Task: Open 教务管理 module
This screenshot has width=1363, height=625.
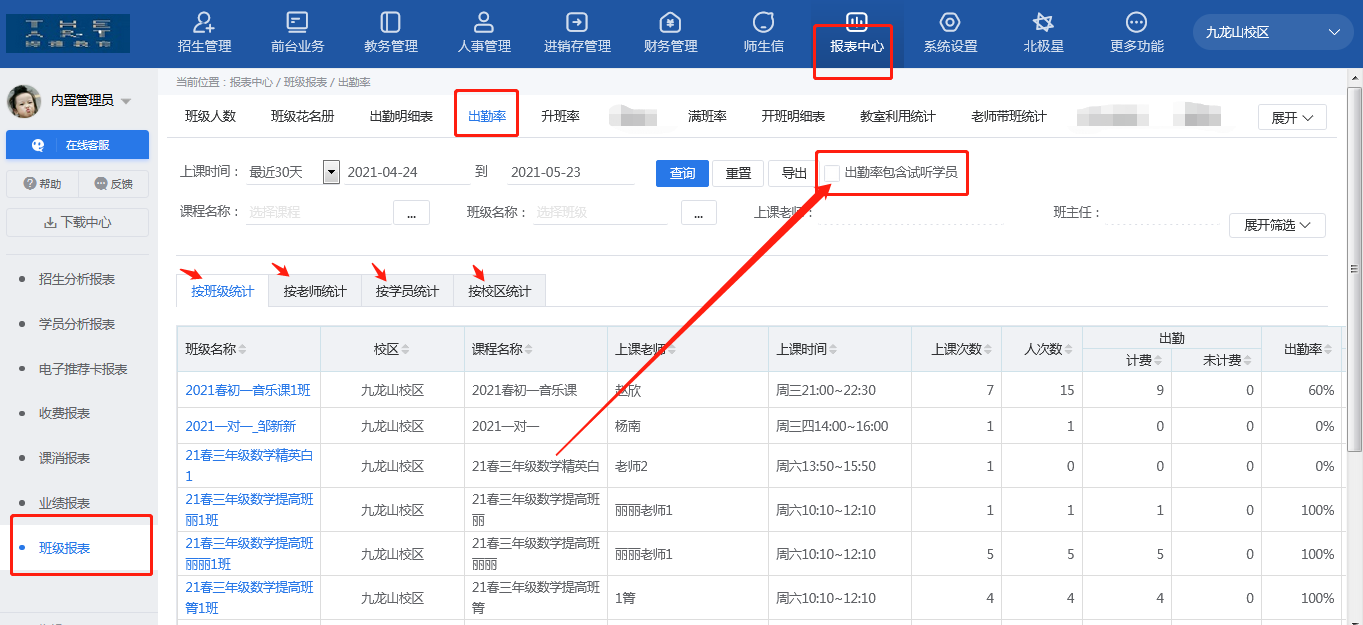Action: coord(391,33)
